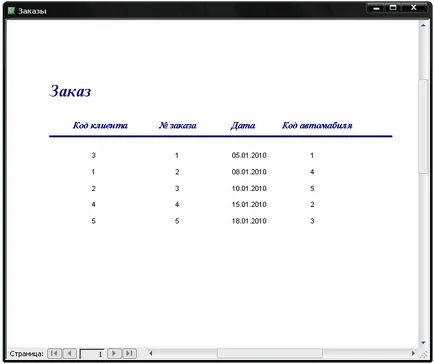Click vertical scrollbar up arrow
The width and height of the screenshot is (434, 364).
(423, 26)
